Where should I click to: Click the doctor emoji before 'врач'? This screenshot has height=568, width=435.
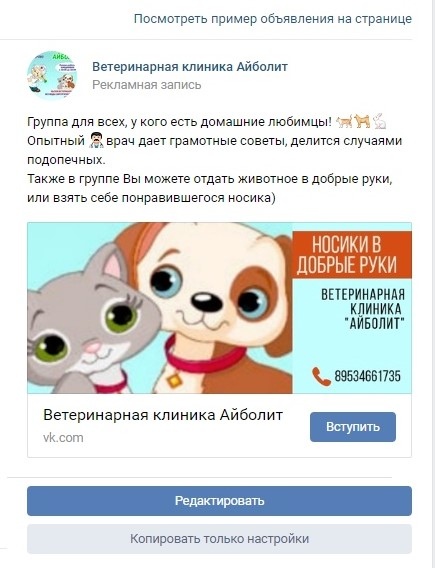pyautogui.click(x=96, y=141)
